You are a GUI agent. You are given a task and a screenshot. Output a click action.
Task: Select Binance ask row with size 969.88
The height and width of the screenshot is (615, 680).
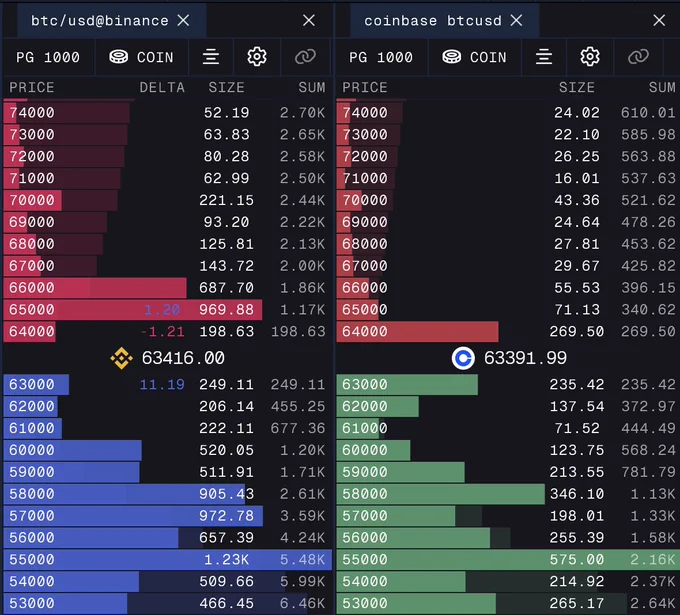point(167,309)
